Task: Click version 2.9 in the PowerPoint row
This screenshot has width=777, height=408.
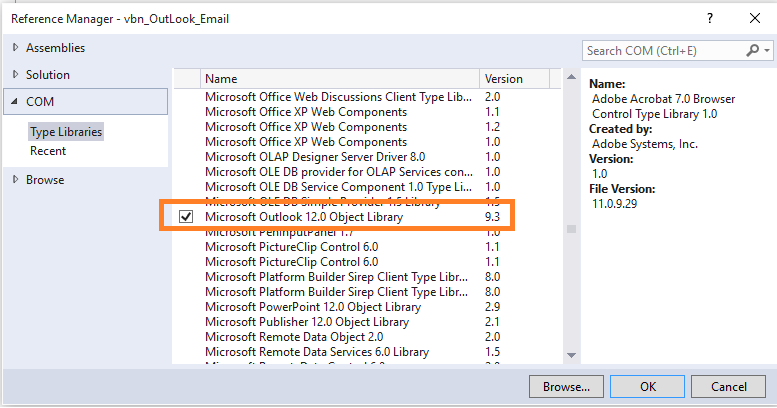Action: tap(493, 307)
